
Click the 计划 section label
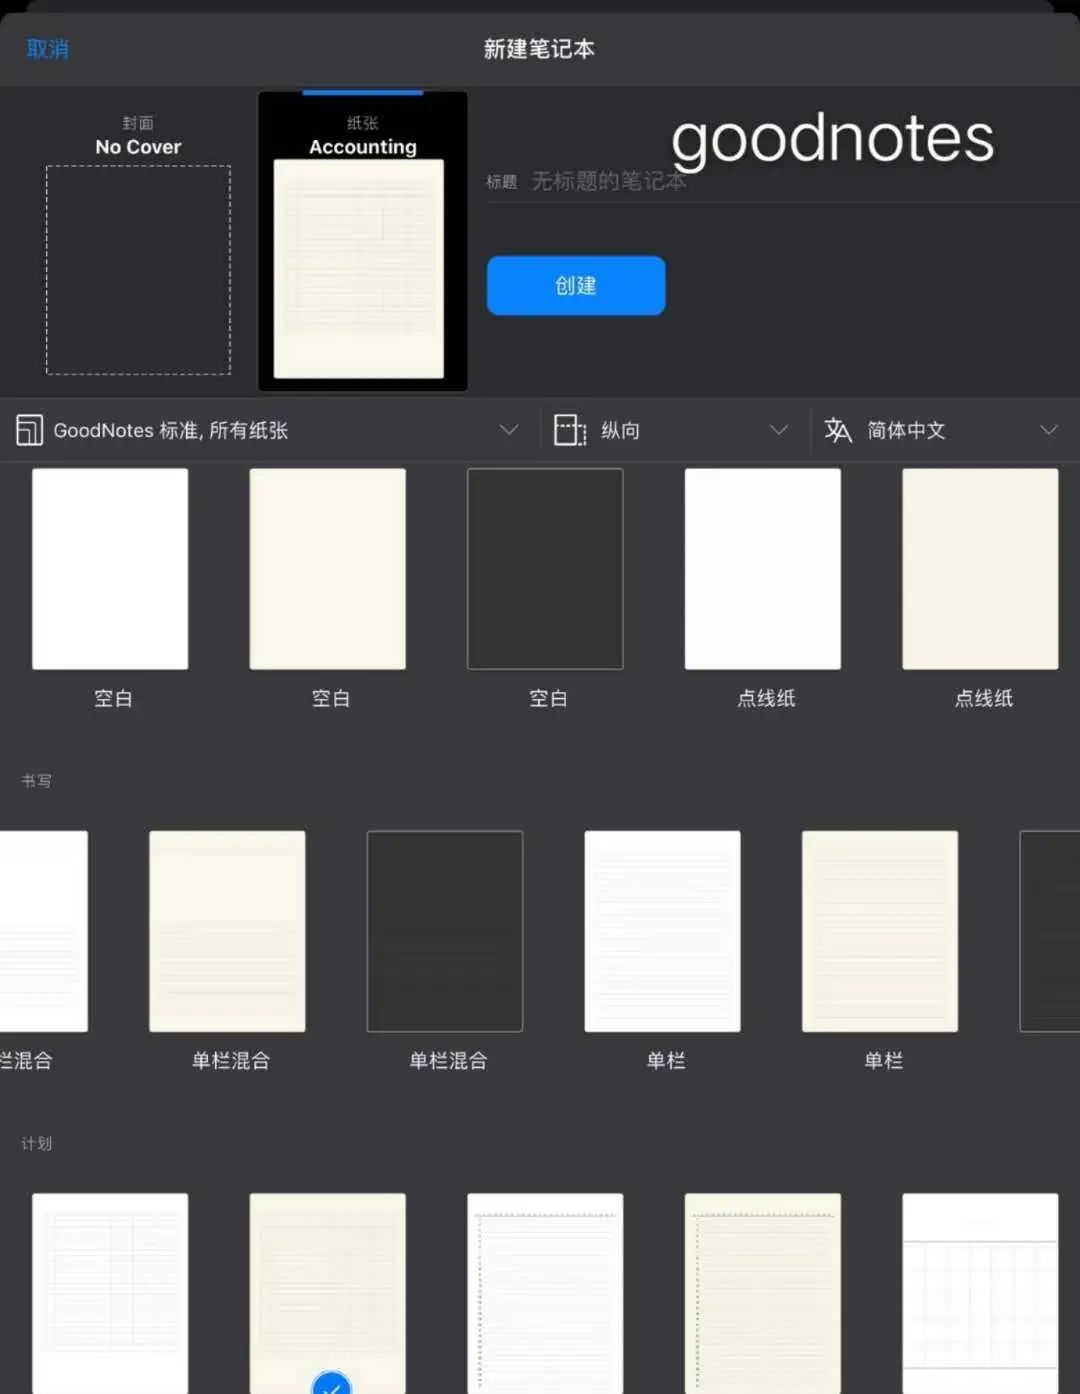point(37,1143)
